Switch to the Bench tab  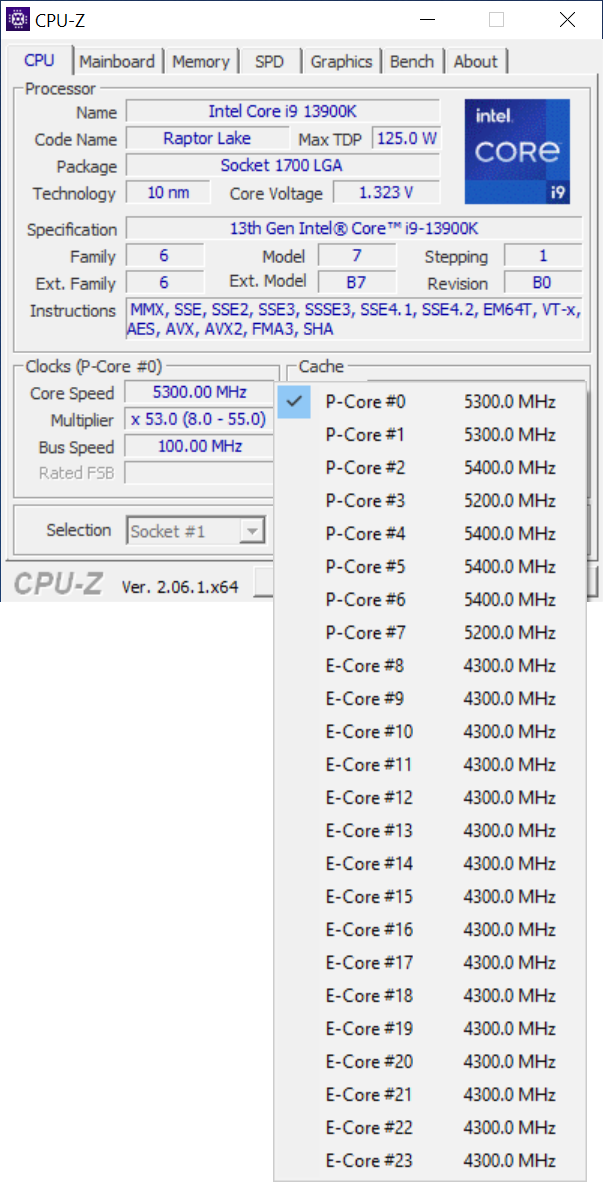(x=412, y=61)
